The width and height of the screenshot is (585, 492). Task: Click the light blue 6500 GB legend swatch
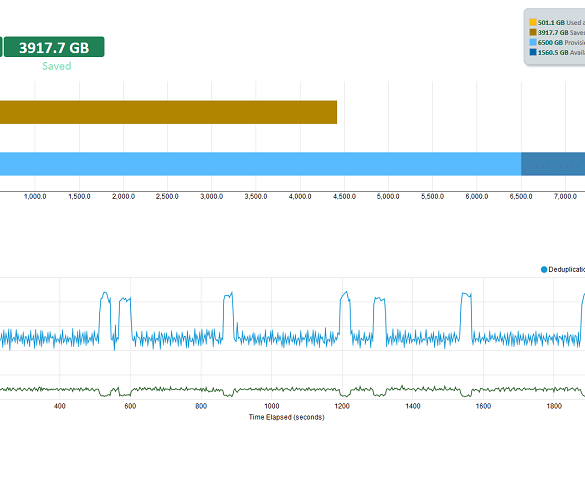point(533,43)
